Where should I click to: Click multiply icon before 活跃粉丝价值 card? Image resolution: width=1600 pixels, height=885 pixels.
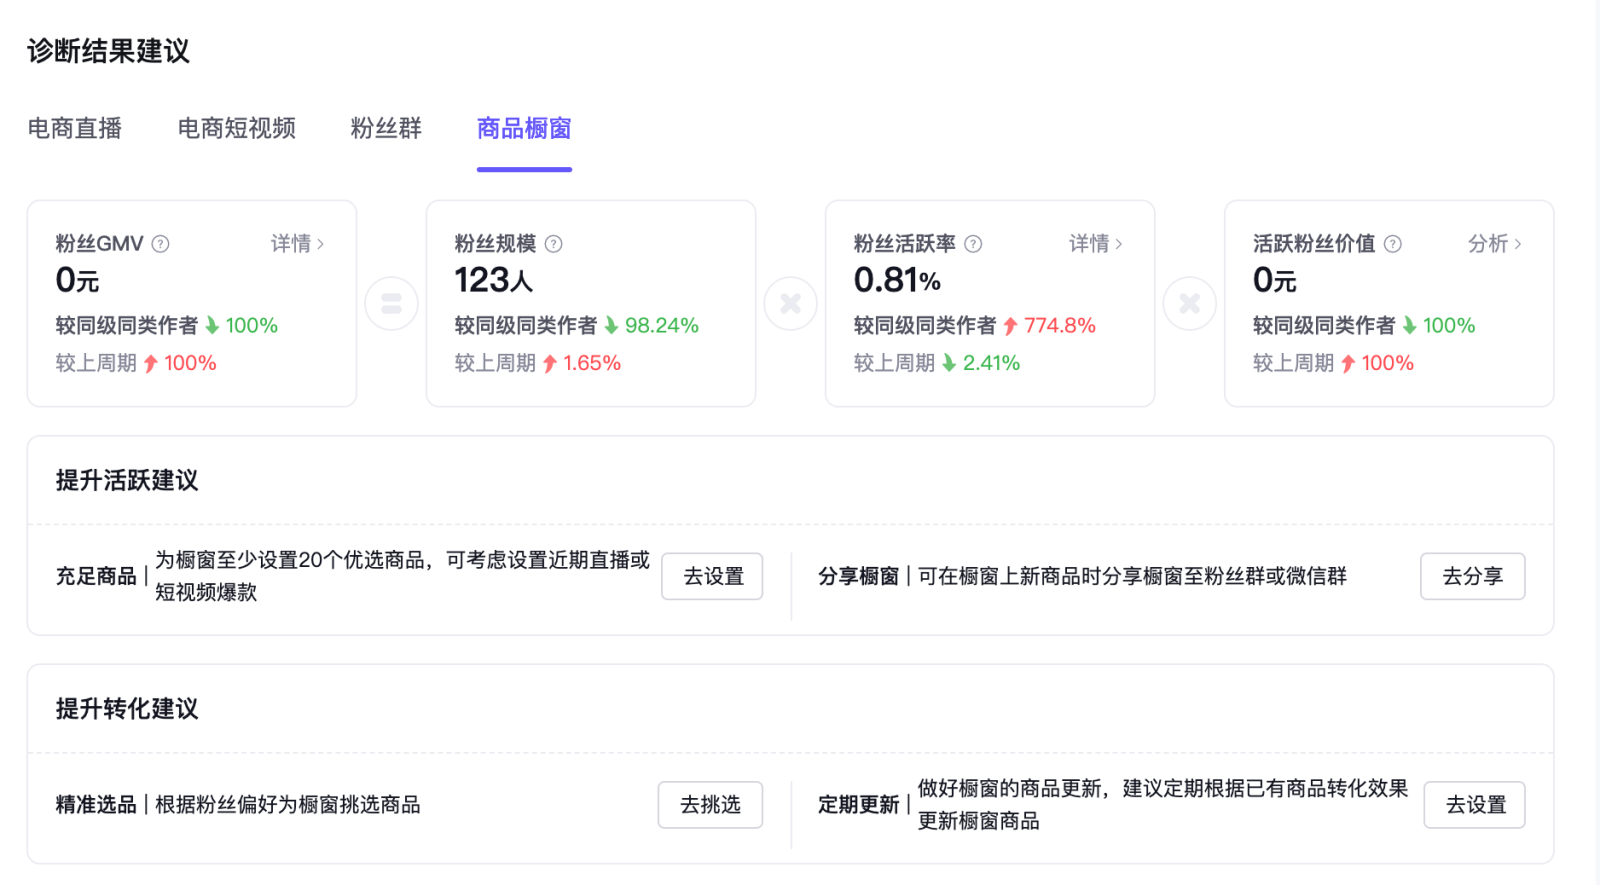pyautogui.click(x=1189, y=303)
